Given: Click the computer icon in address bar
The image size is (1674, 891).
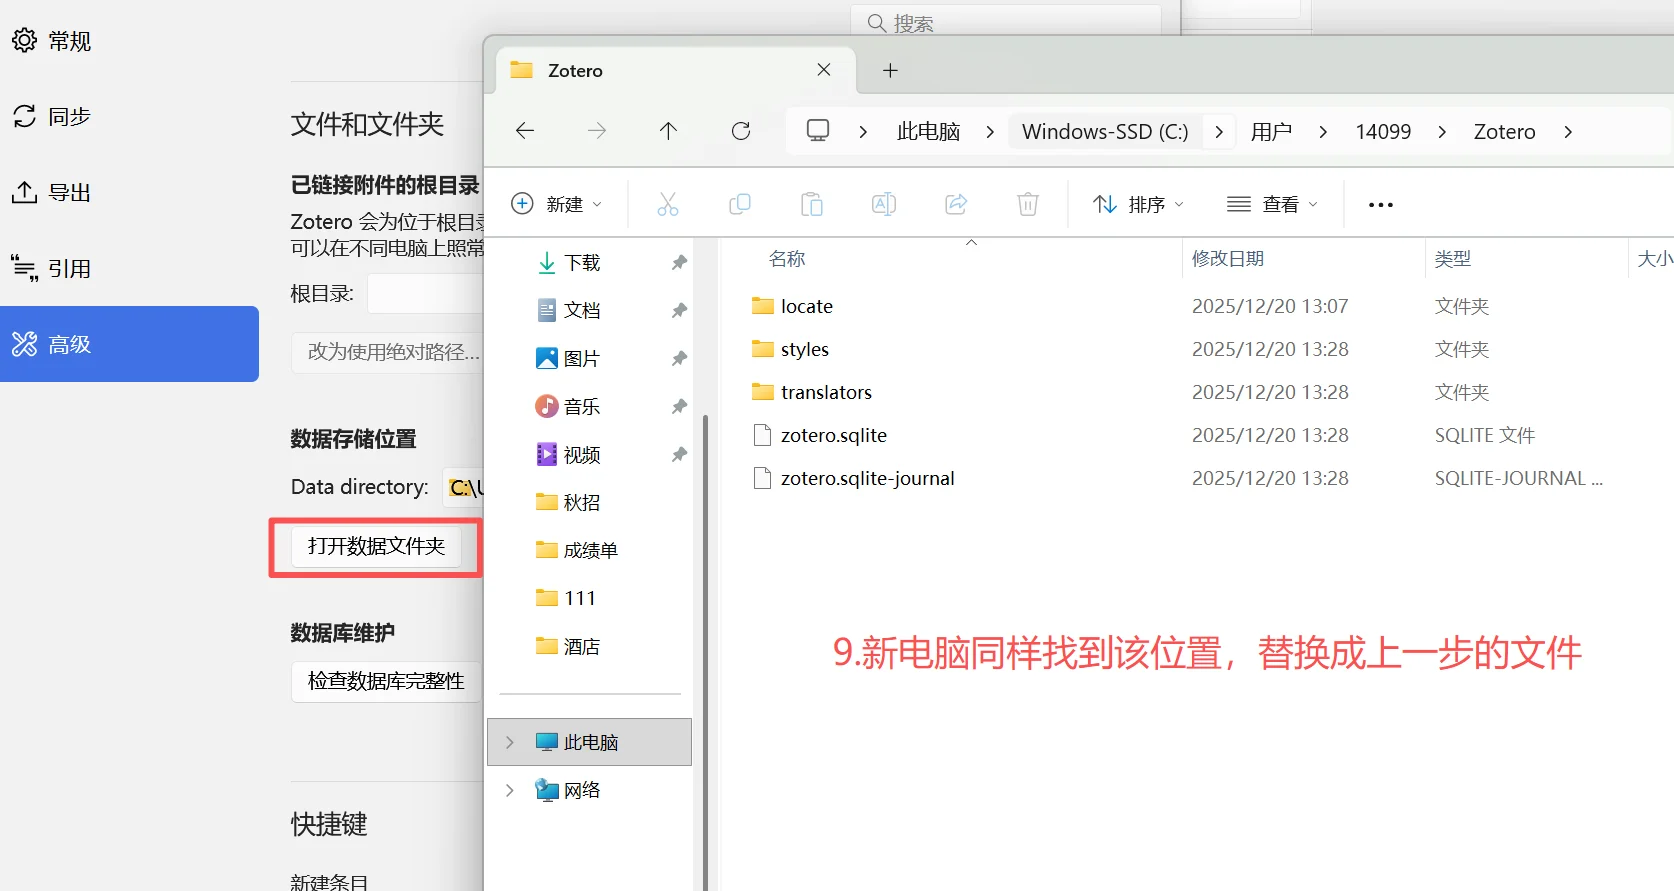Looking at the screenshot, I should [818, 131].
